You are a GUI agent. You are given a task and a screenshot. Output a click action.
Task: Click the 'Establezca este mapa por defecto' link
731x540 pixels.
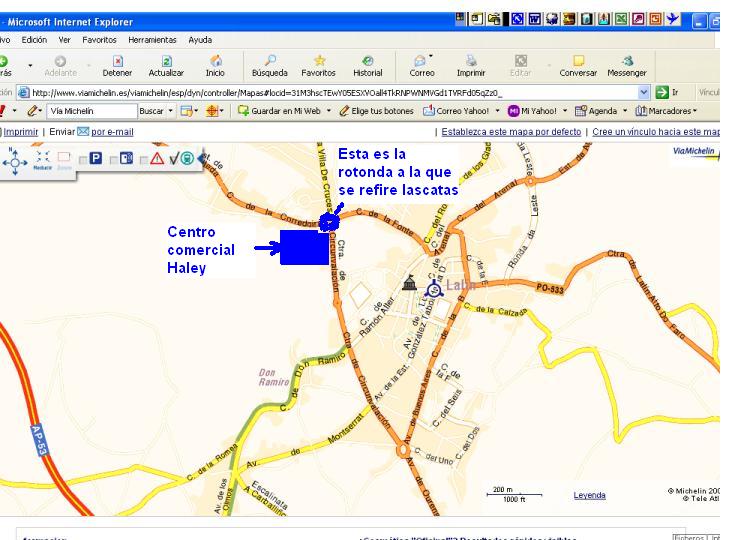point(513,132)
